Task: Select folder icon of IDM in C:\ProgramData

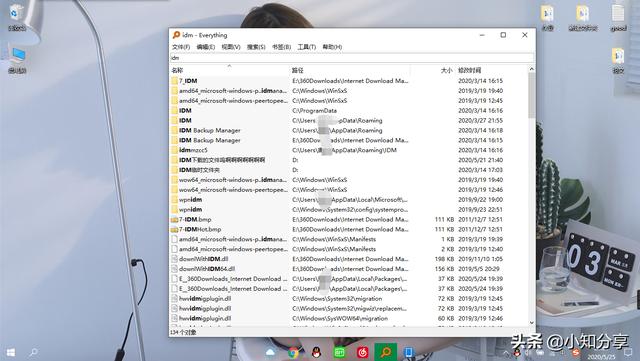Action: tap(174, 110)
